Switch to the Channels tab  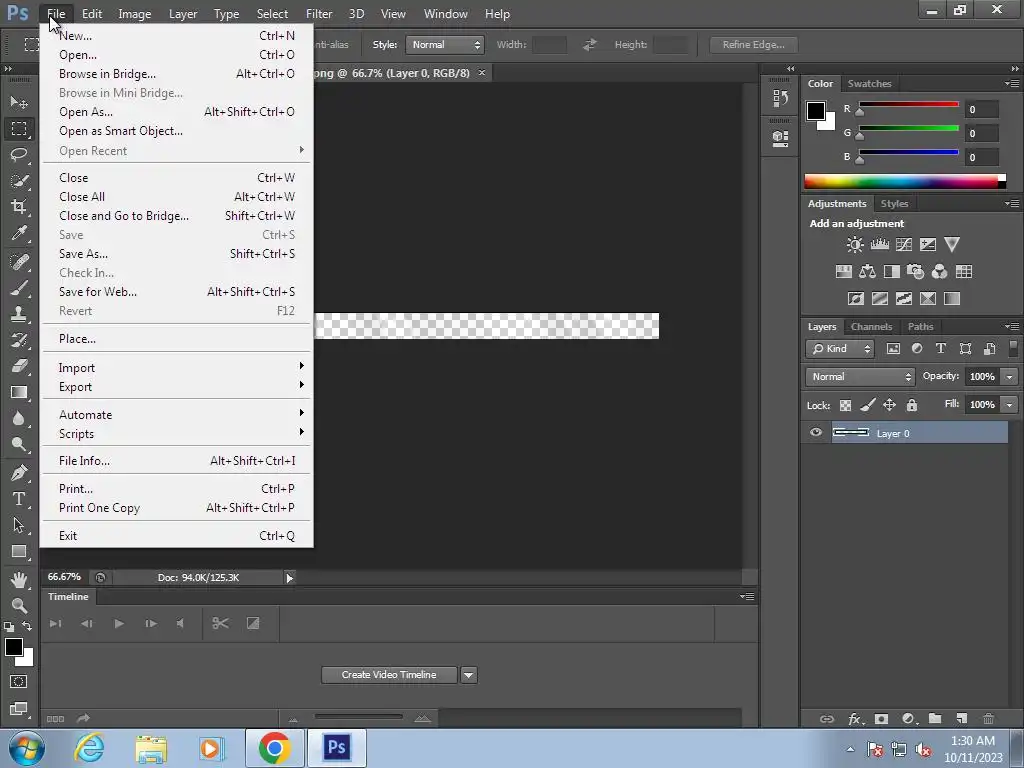pos(871,327)
